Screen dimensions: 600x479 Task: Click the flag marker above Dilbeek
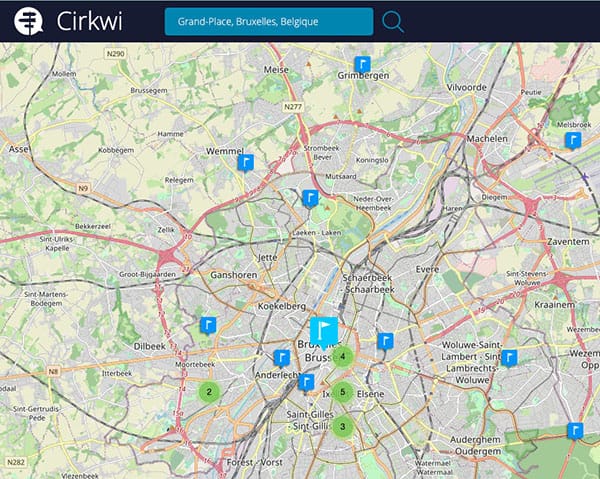point(208,325)
